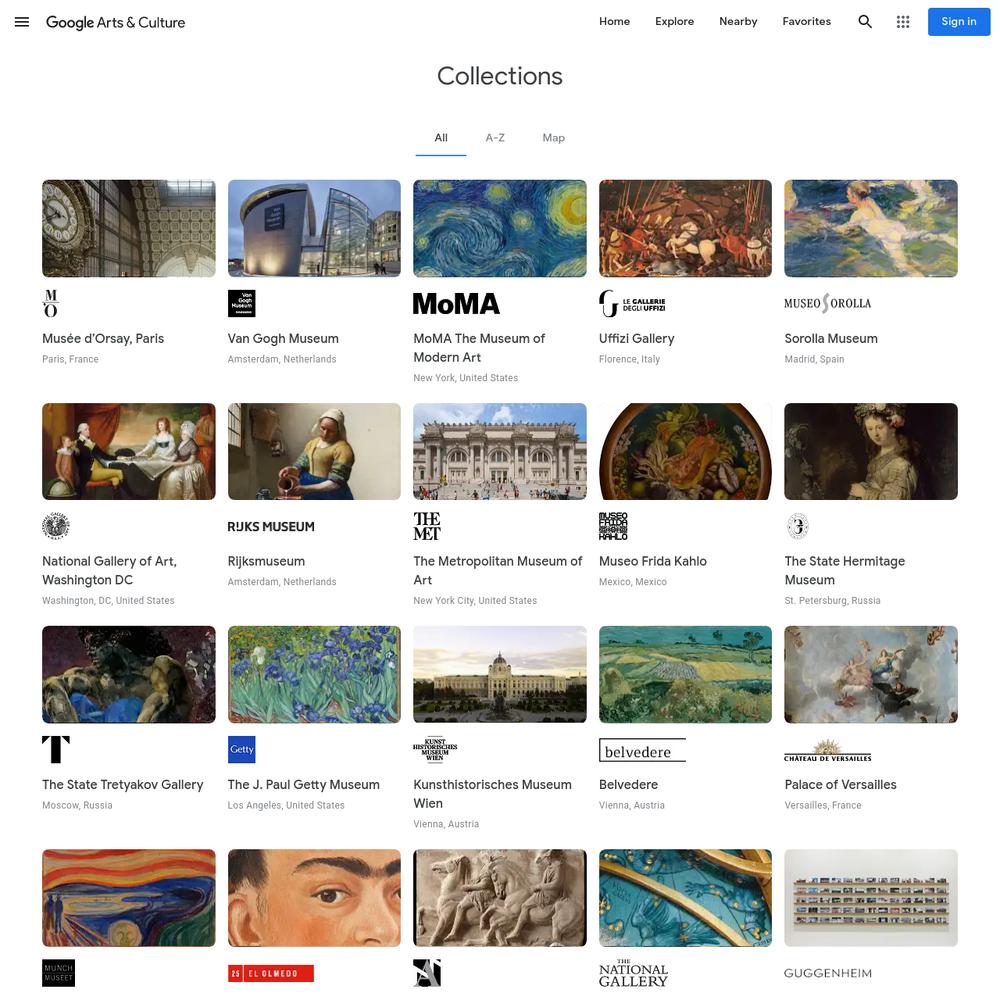Viewport: 1000px width, 1000px height.
Task: Open the Sorolla Museum title link
Action: tap(831, 339)
